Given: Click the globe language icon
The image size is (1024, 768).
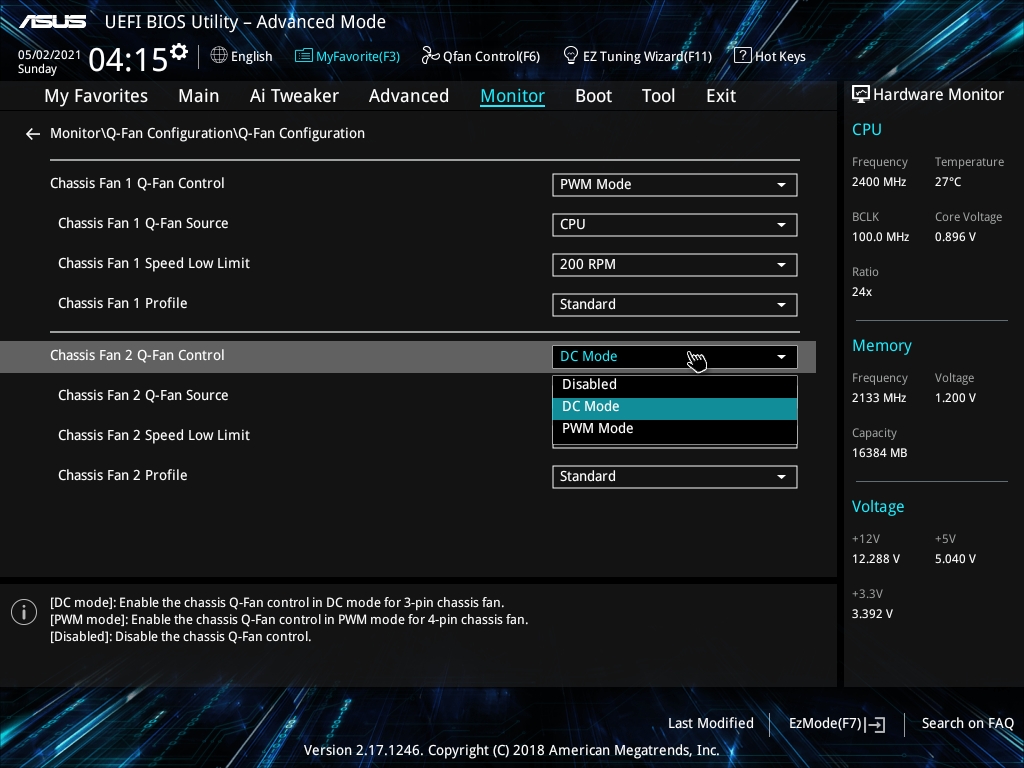Looking at the screenshot, I should [219, 56].
